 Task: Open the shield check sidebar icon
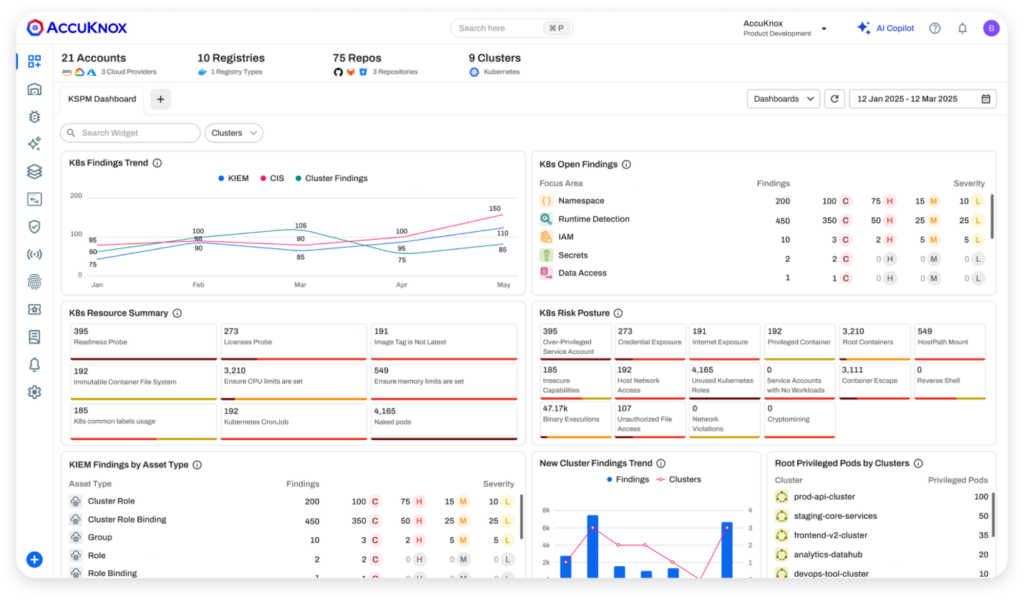click(34, 227)
